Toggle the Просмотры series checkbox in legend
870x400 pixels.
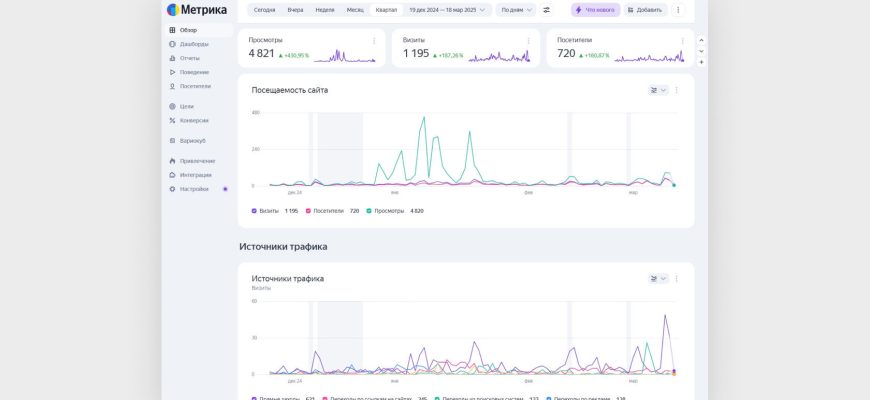click(x=369, y=211)
